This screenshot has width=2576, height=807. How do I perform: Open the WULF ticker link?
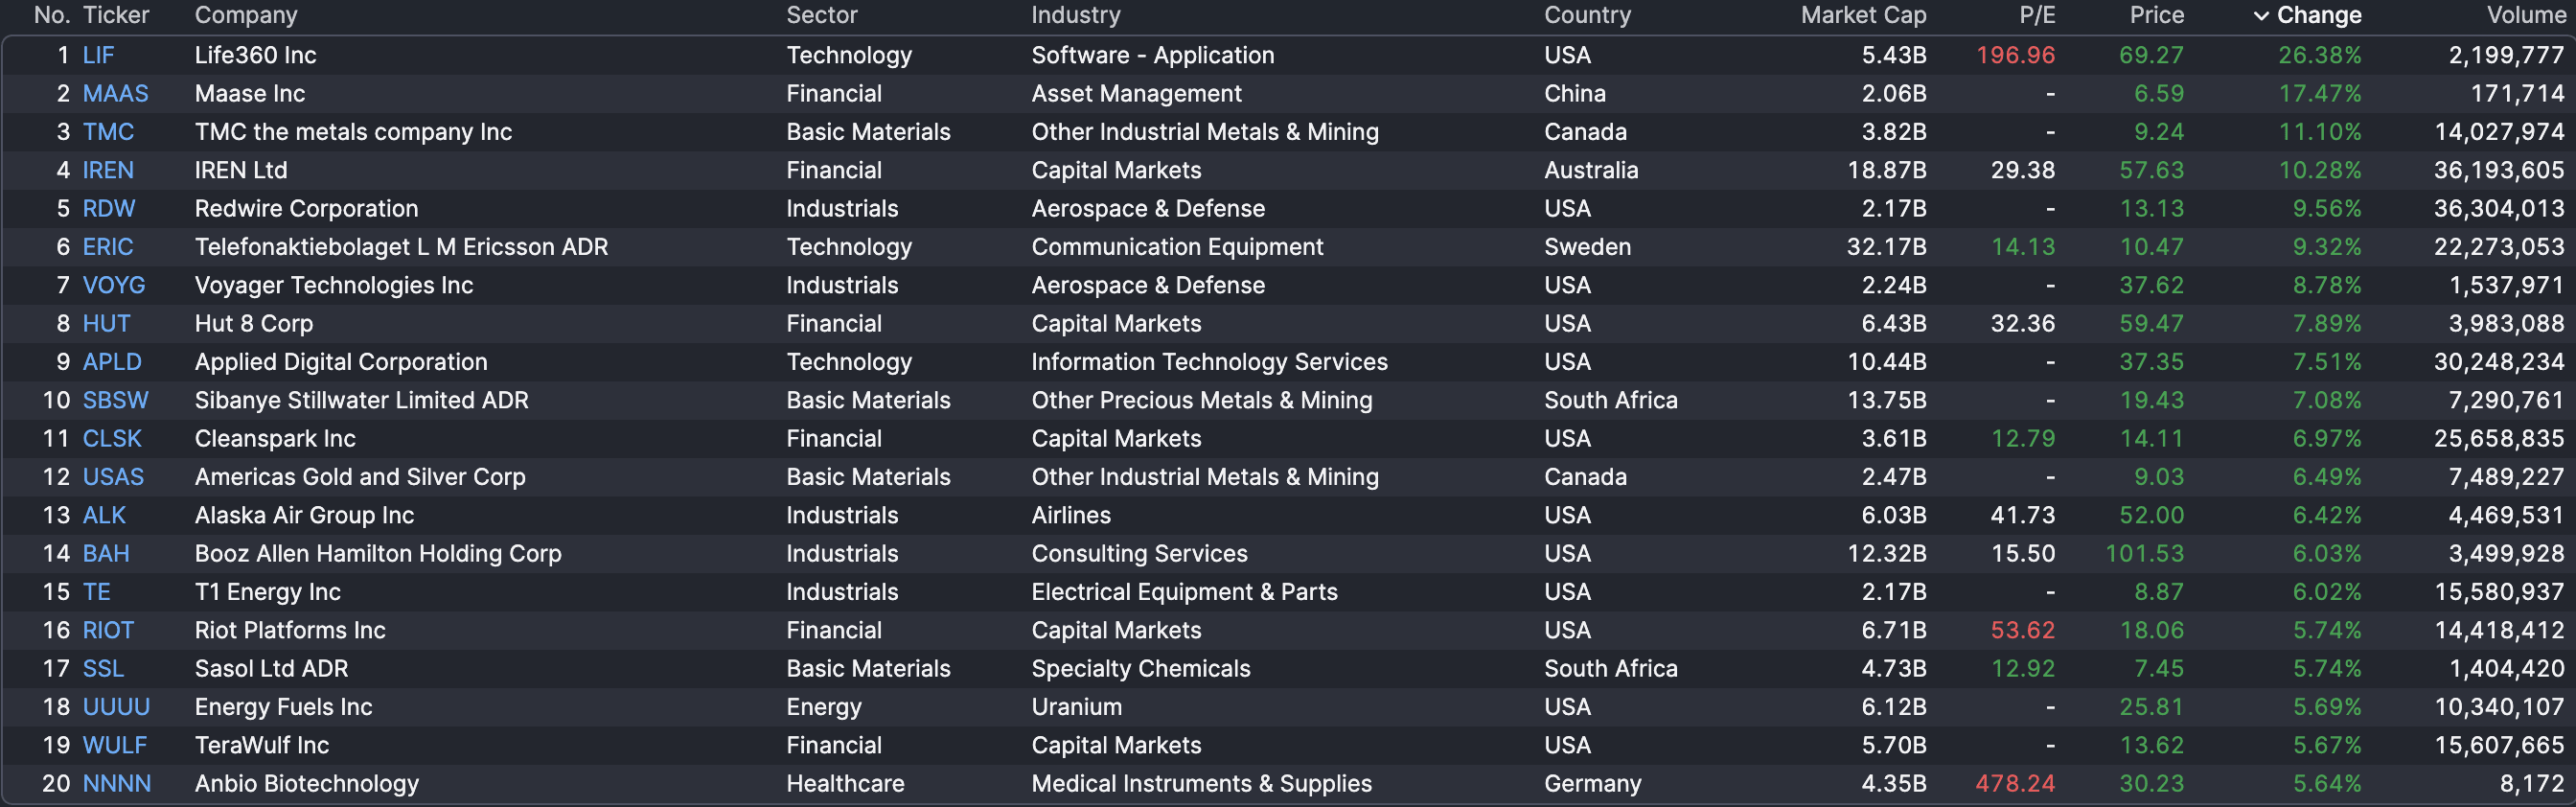click(114, 744)
